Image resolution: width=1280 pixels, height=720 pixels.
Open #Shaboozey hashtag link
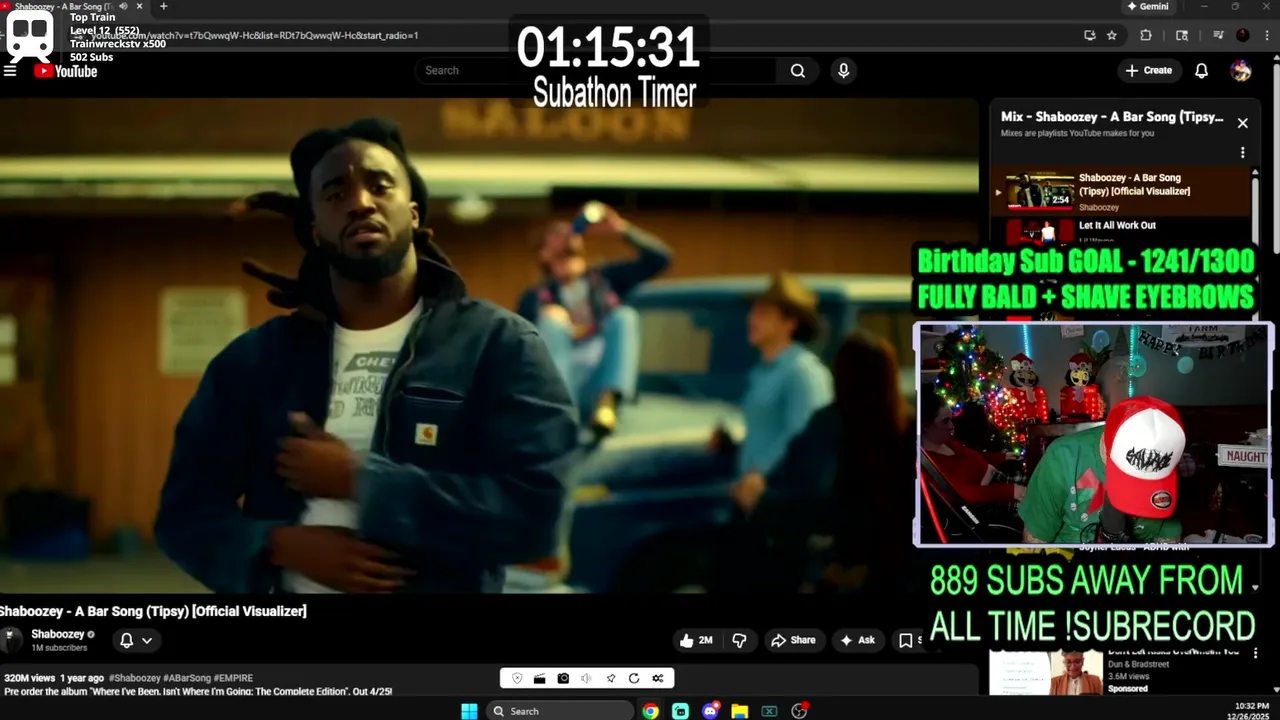pos(134,678)
